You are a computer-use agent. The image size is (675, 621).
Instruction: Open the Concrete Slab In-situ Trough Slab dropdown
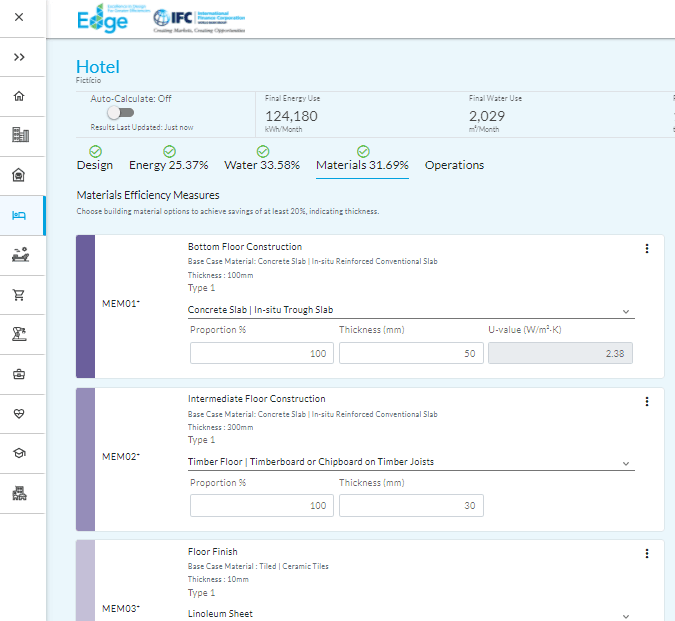[x=410, y=311]
